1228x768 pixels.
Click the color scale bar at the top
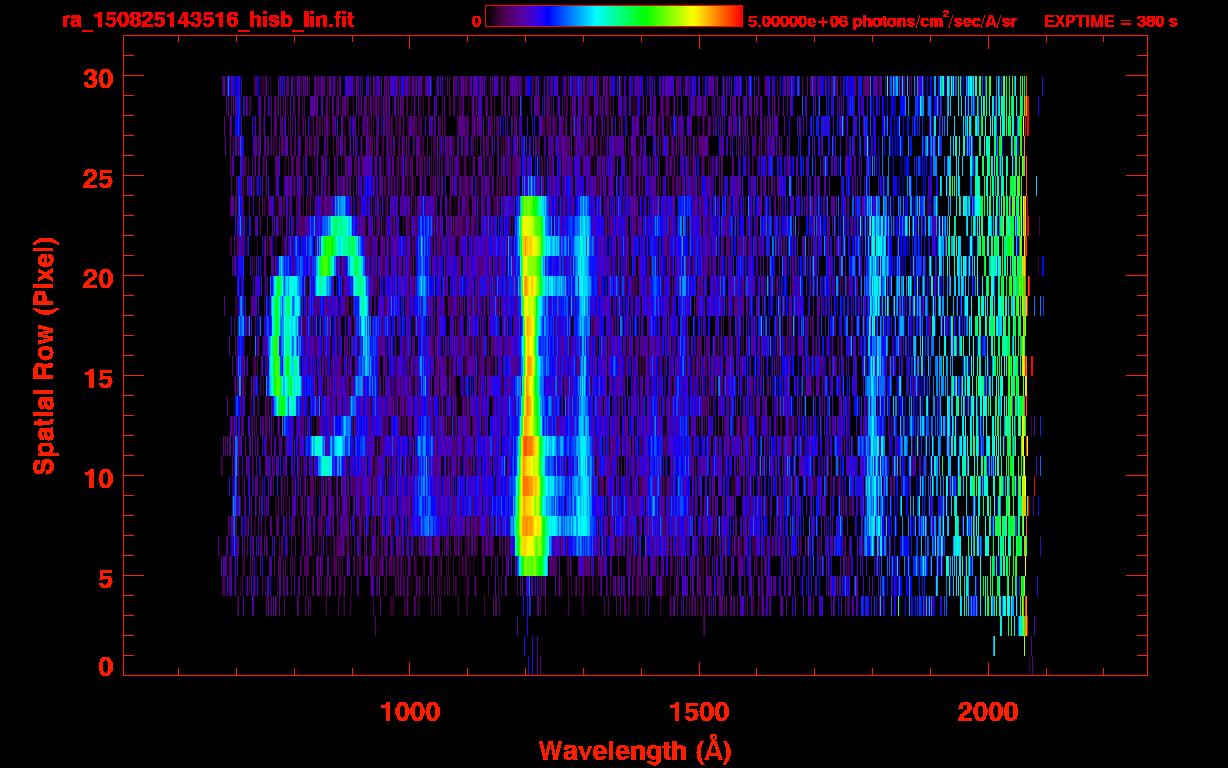614,16
